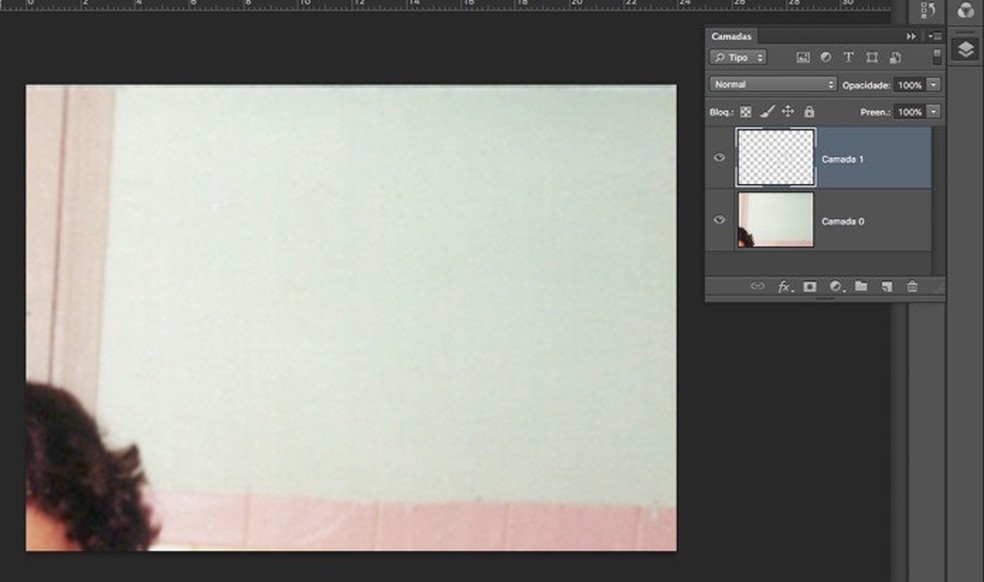
Task: Toggle the layer filtering on/off switch
Action: coord(937,57)
